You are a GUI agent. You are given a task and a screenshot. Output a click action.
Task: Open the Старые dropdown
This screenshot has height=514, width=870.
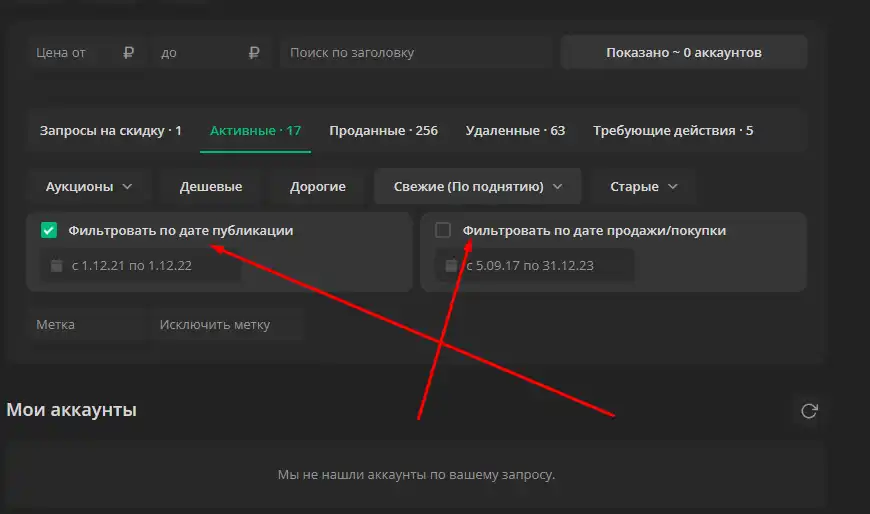tap(644, 187)
